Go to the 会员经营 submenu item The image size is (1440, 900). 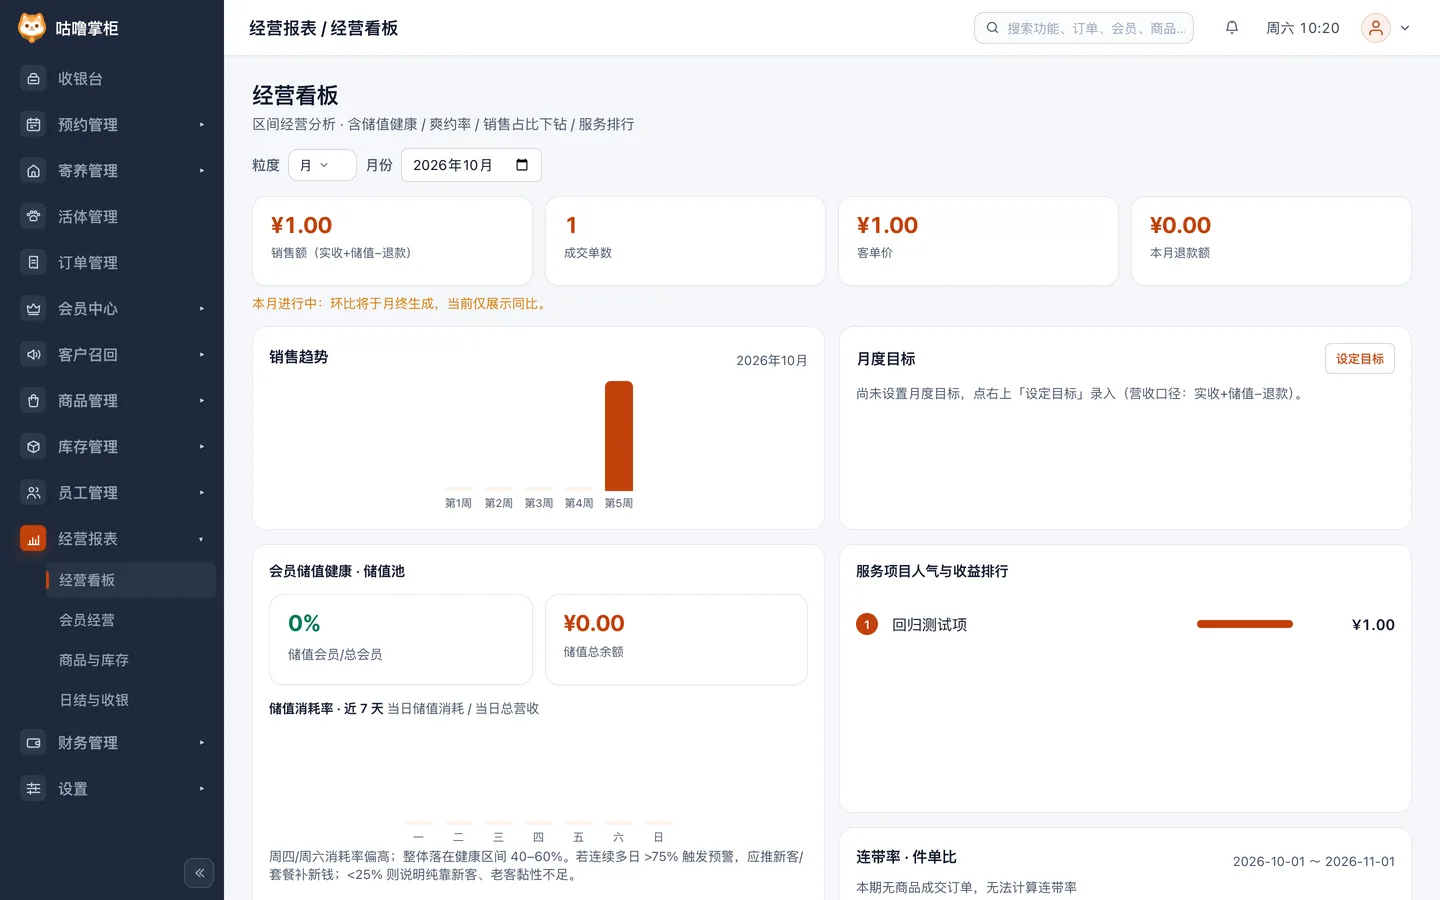(x=130, y=620)
